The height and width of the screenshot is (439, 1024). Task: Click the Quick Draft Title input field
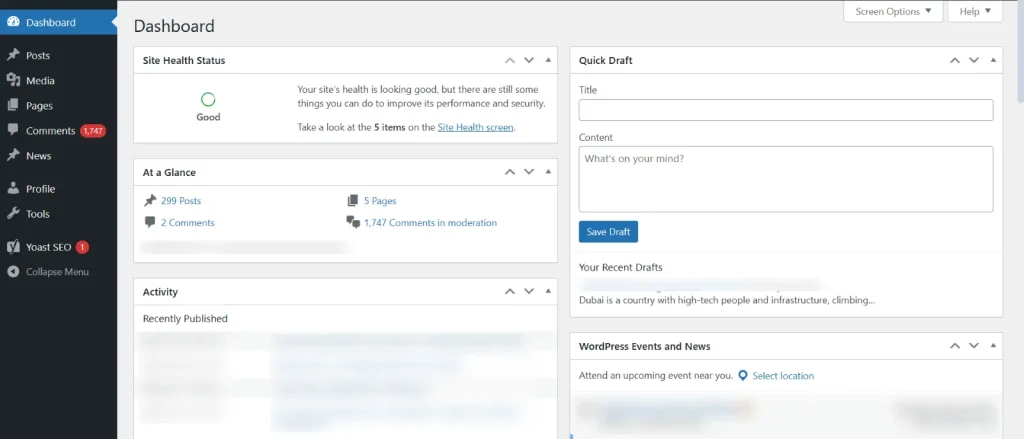(786, 110)
